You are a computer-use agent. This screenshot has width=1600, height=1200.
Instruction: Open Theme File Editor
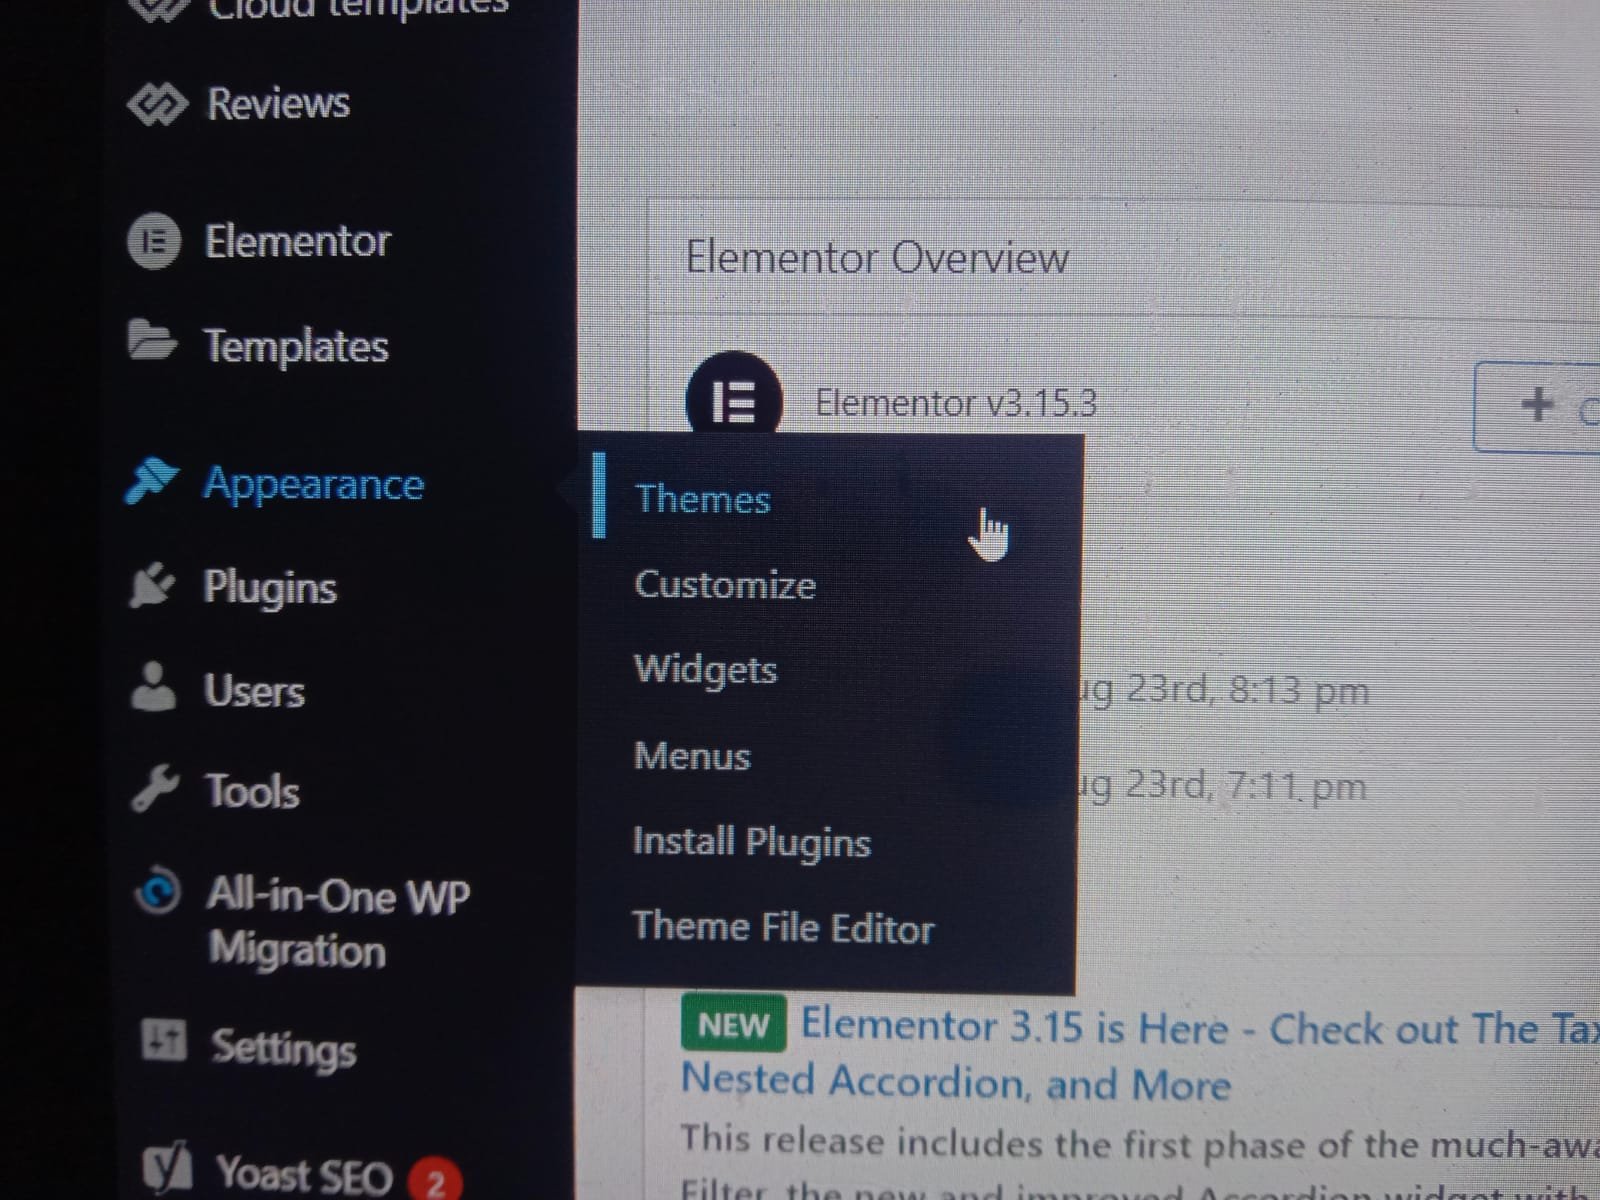pyautogui.click(x=782, y=928)
